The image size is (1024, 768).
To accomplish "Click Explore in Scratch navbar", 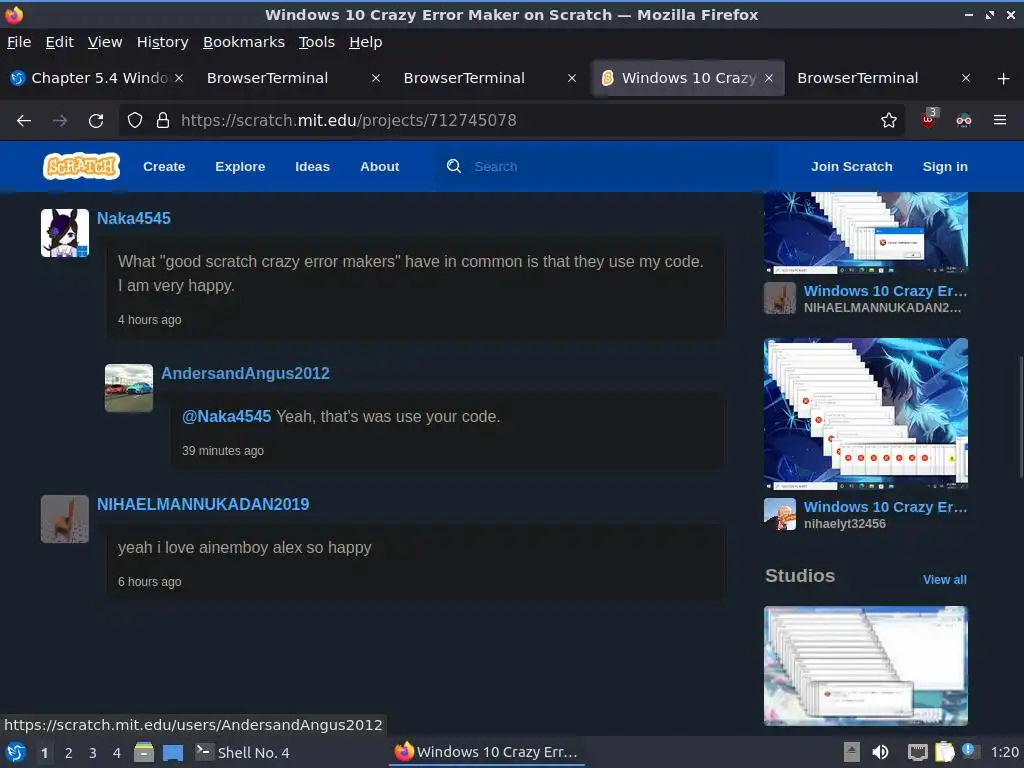I will pyautogui.click(x=240, y=167).
